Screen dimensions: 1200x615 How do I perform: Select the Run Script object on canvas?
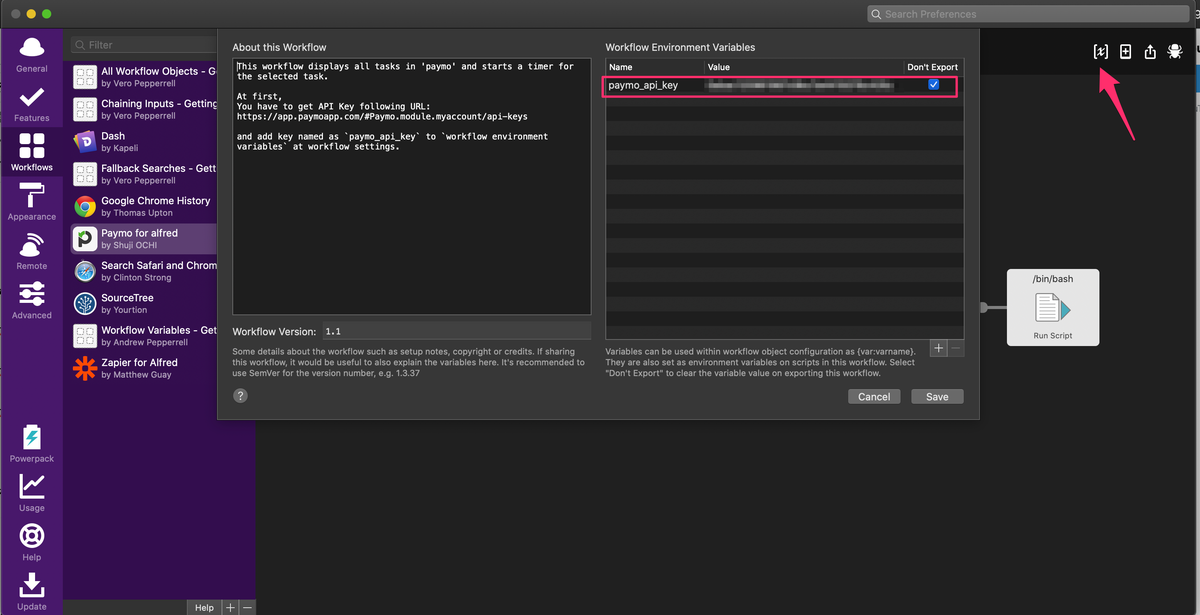point(1053,308)
